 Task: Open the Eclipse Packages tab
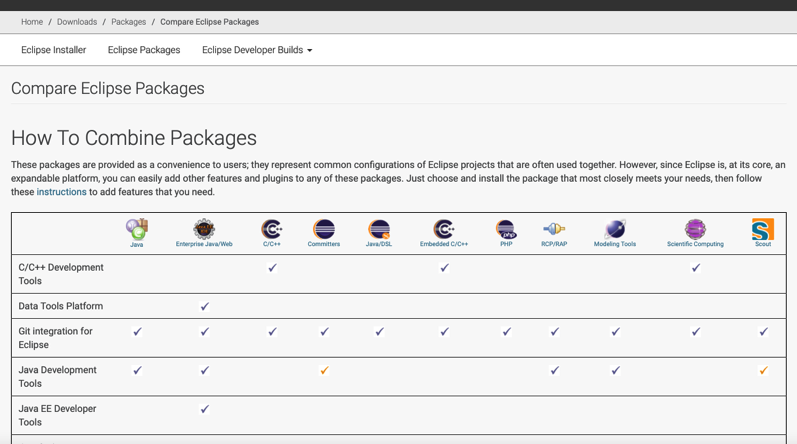coord(144,50)
